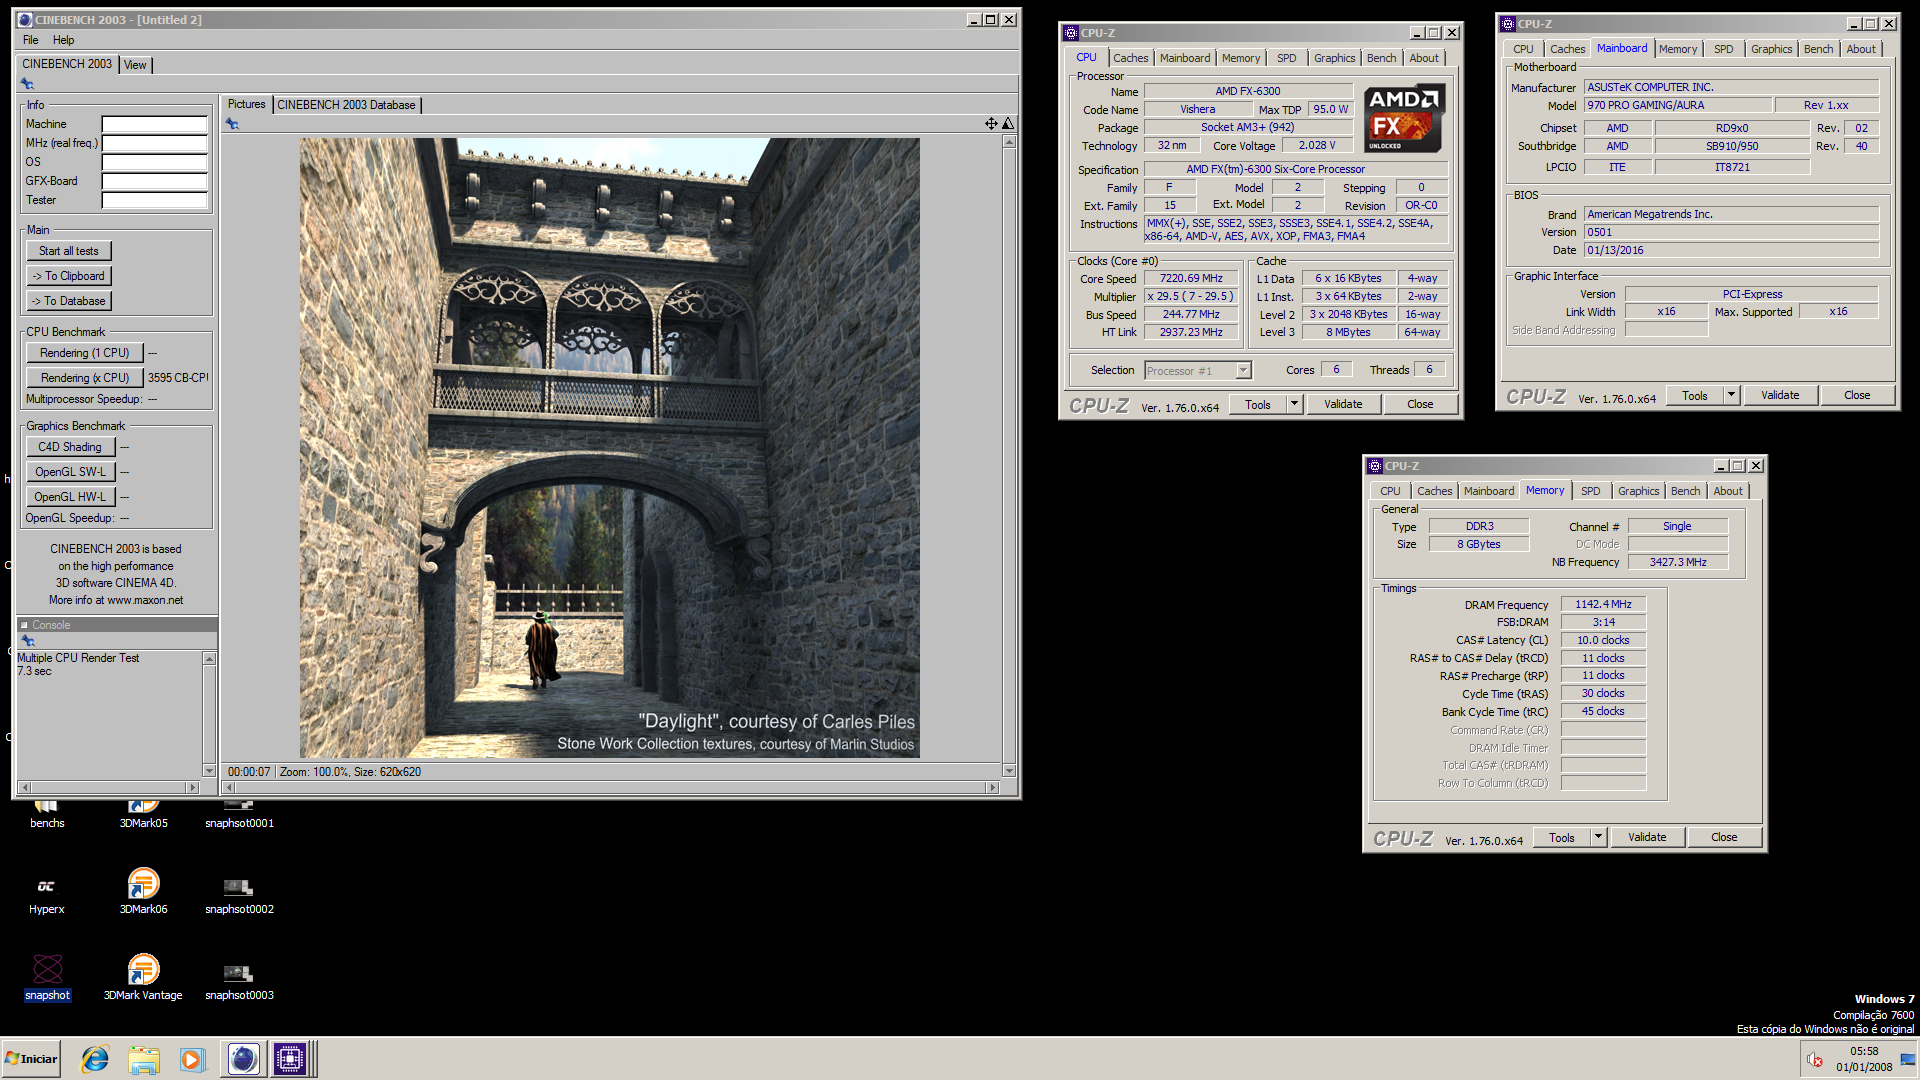Switch to the View tab in CINEBENCH
Viewport: 1920px width, 1080px height.
[135, 65]
